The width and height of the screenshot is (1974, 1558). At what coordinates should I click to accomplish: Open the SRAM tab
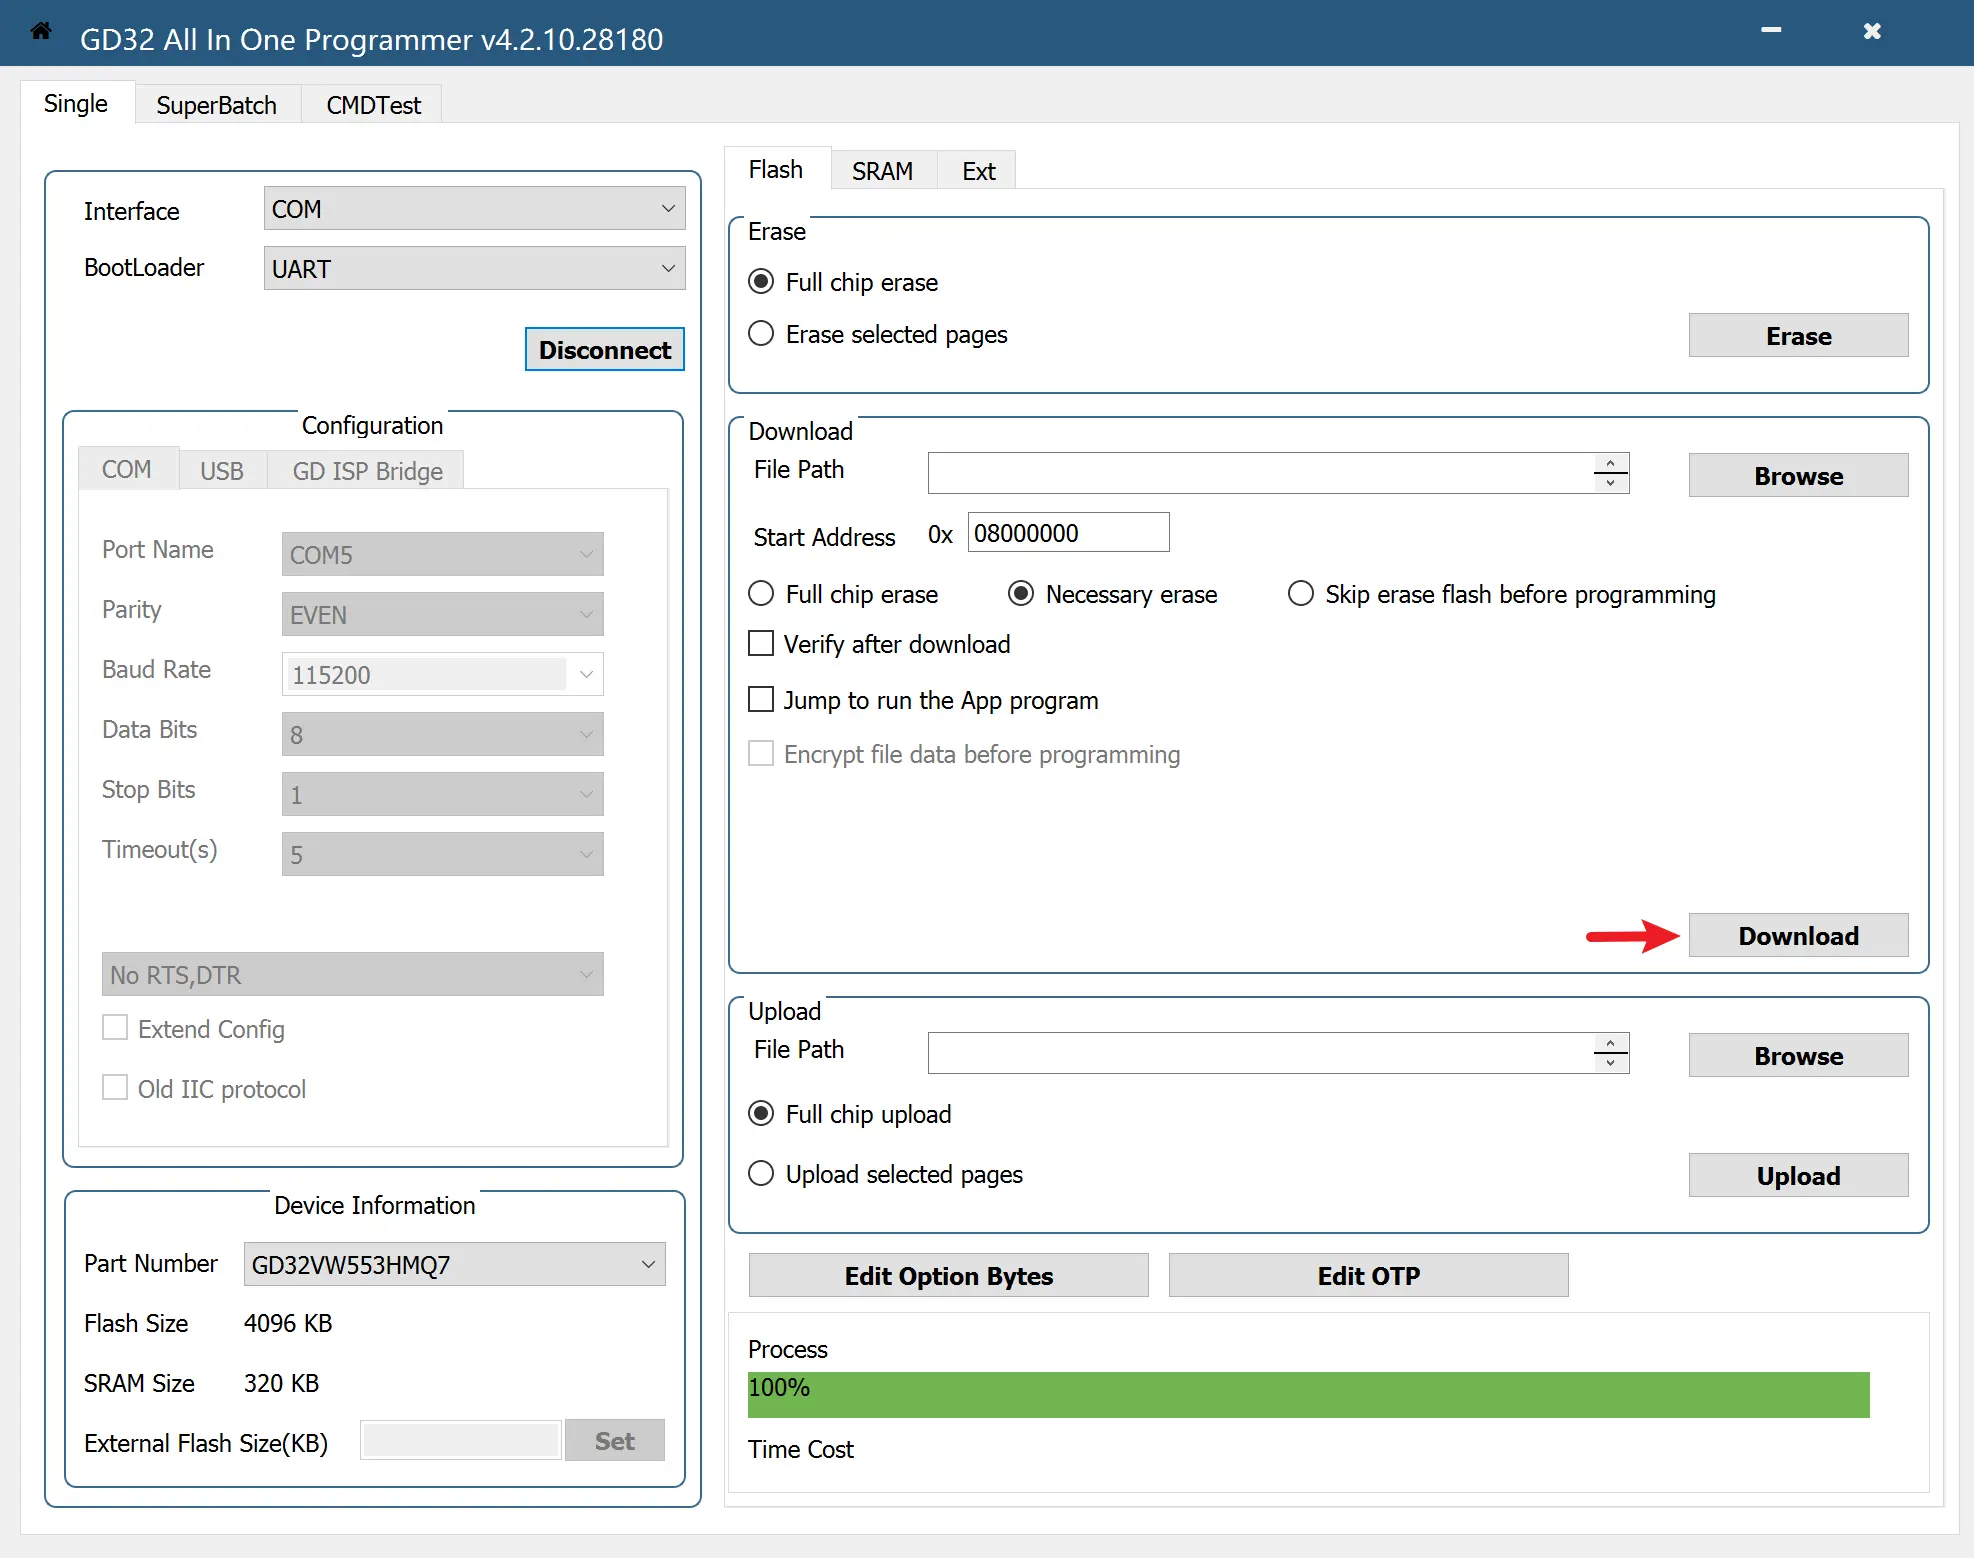point(882,171)
